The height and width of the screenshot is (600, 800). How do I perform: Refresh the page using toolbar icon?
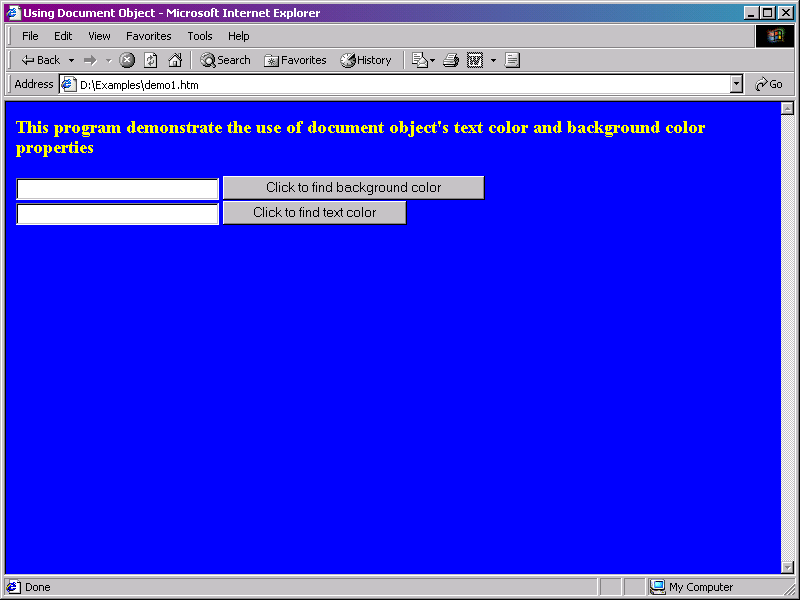click(151, 60)
